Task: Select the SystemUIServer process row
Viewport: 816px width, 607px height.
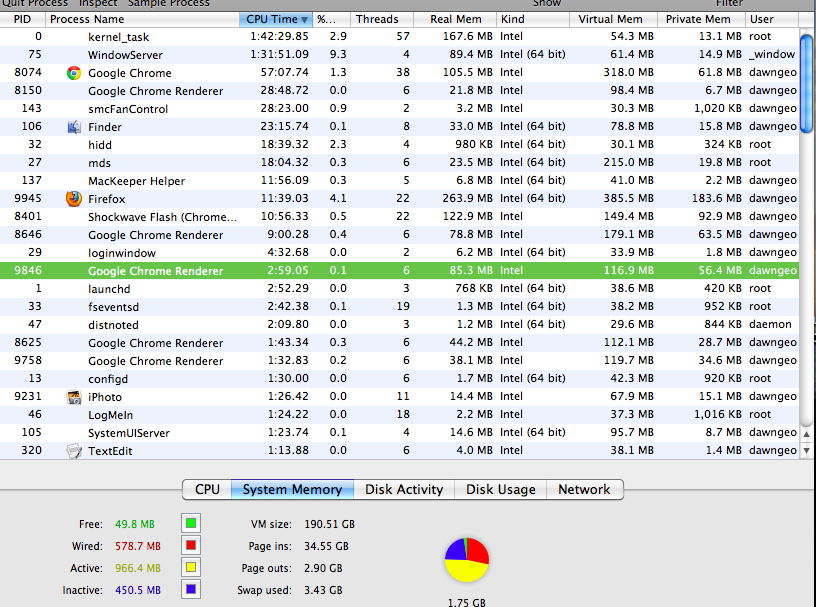Action: (x=399, y=433)
